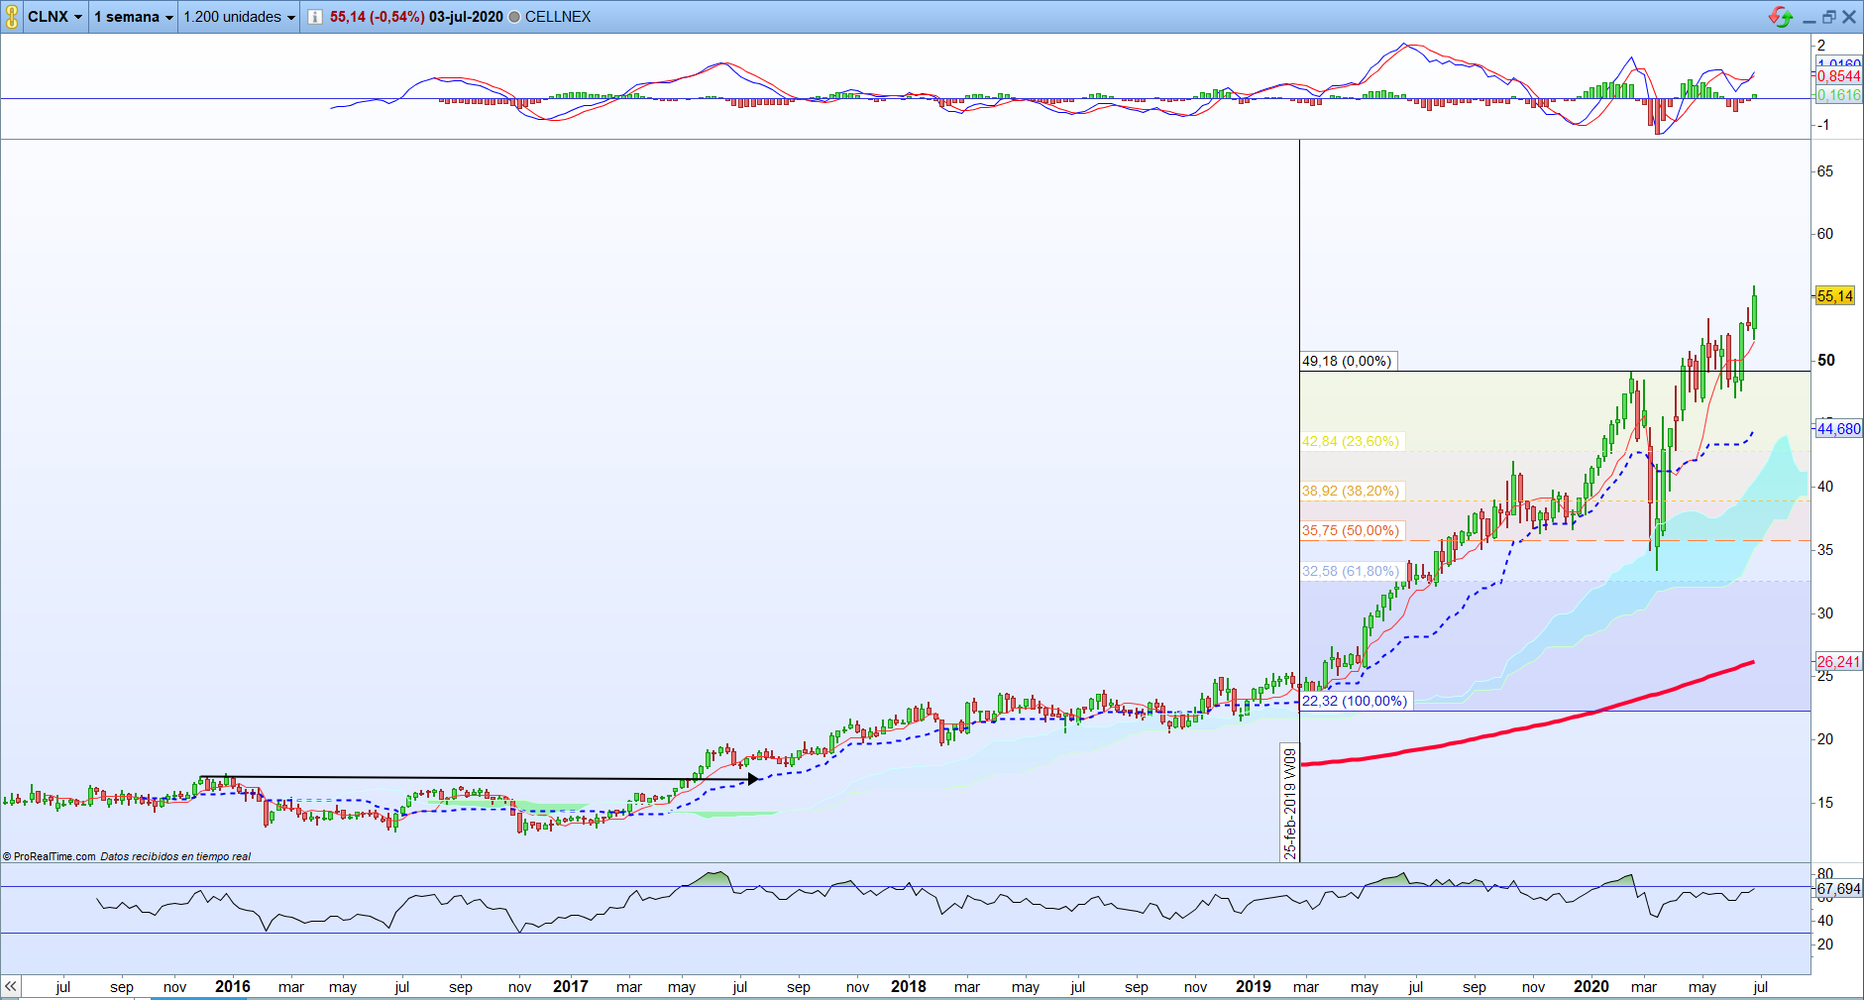Viewport: 1864px width, 1000px height.
Task: Click the info 'i' icon
Action: point(315,17)
